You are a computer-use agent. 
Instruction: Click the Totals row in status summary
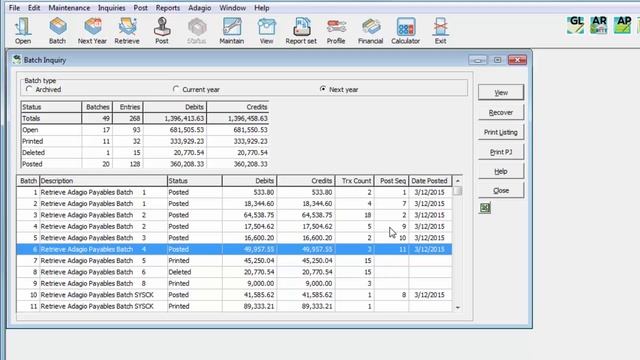[145, 118]
